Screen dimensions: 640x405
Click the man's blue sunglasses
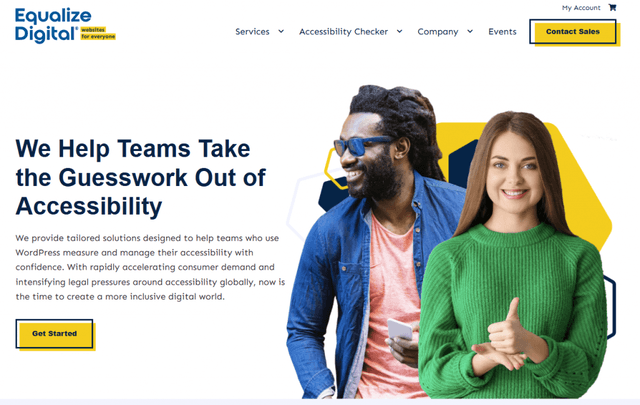361,145
